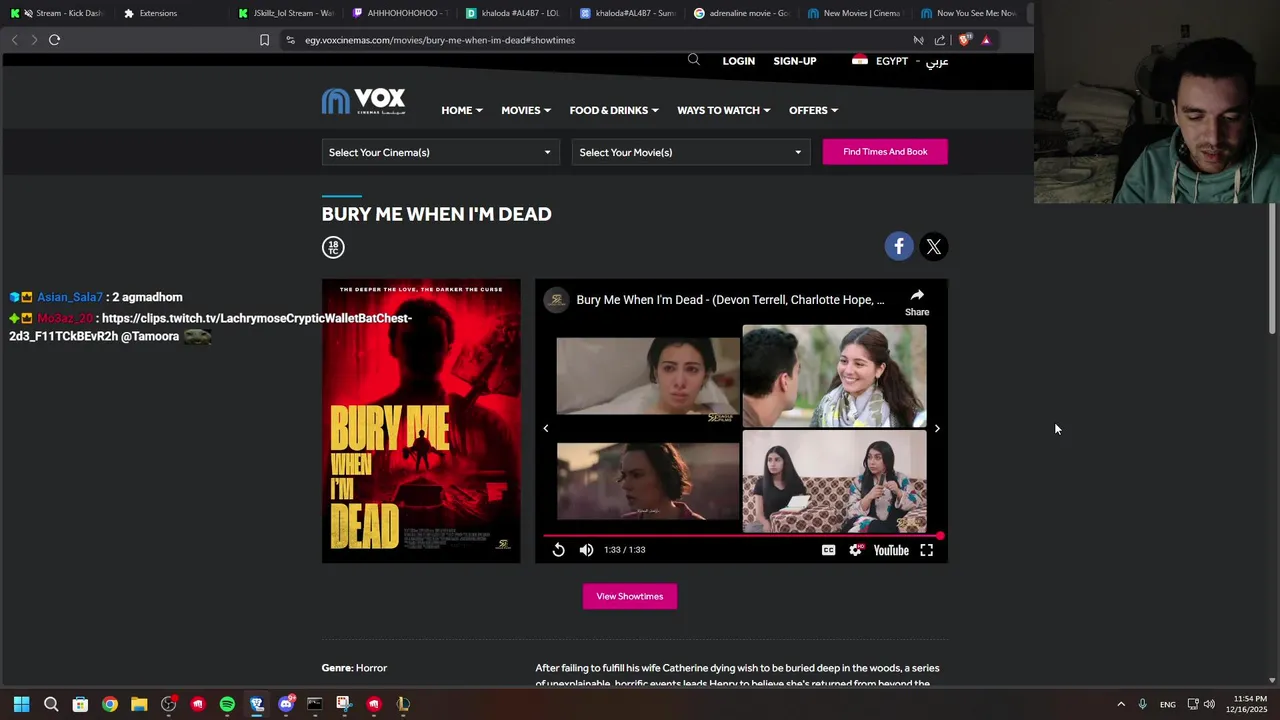Click the page vertical scrollbar
The height and width of the screenshot is (720, 1280).
[x=1272, y=270]
